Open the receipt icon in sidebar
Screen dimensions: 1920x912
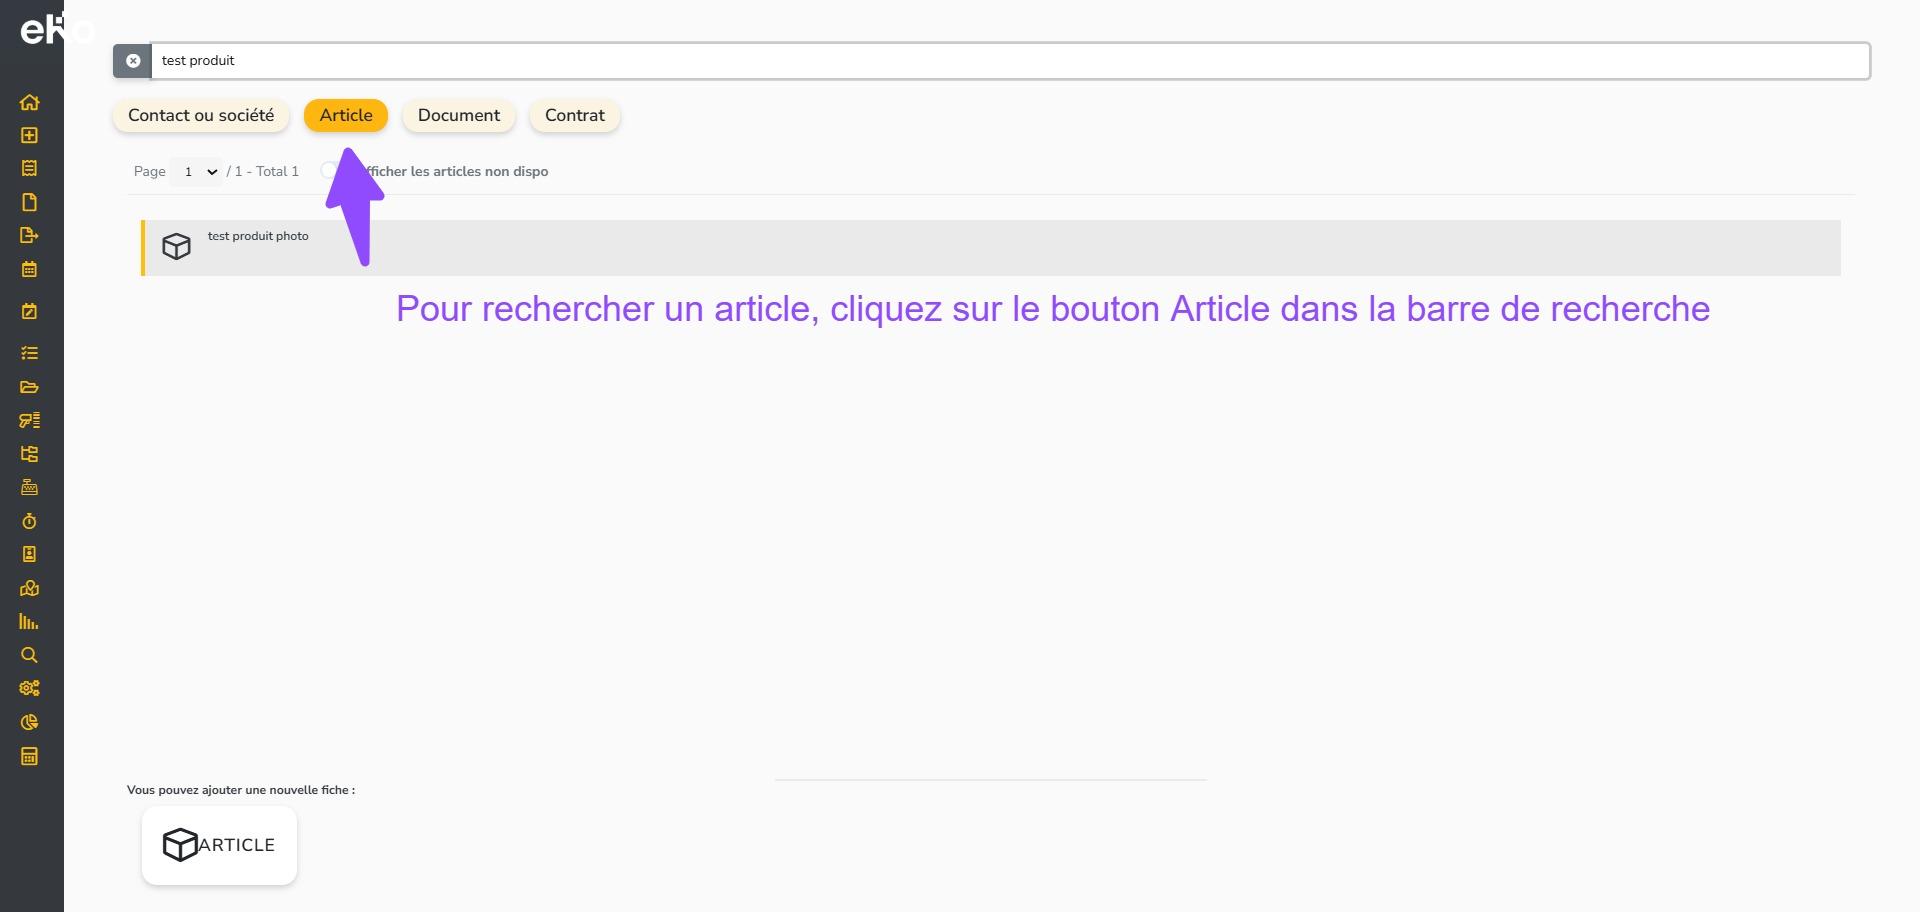coord(29,168)
